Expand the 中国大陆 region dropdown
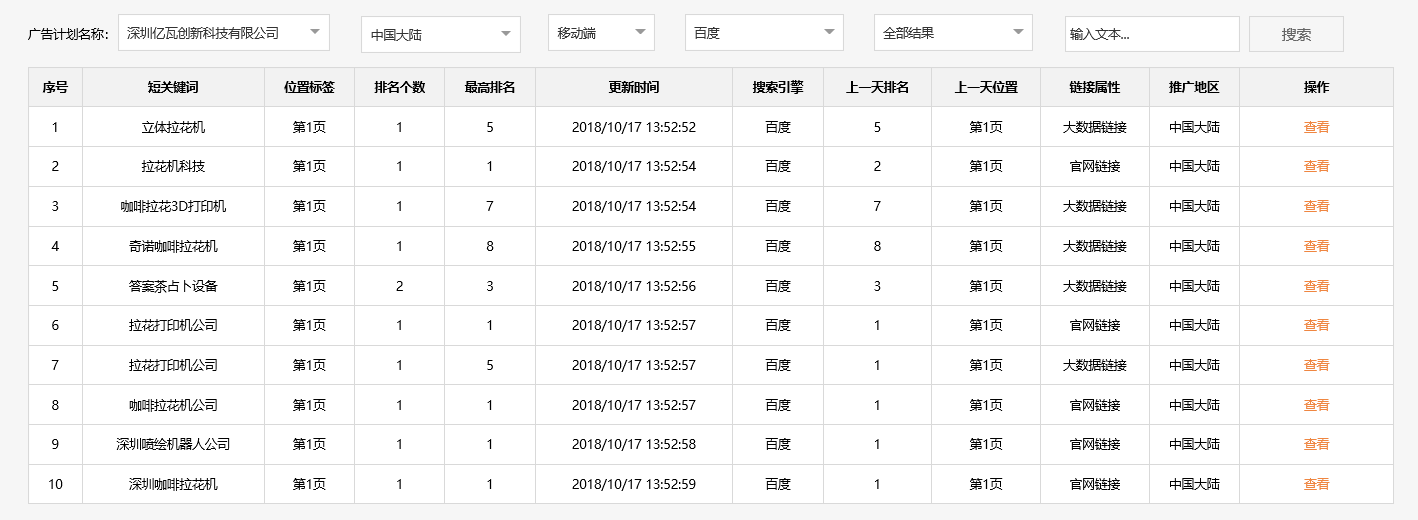The image size is (1418, 520). [x=441, y=34]
